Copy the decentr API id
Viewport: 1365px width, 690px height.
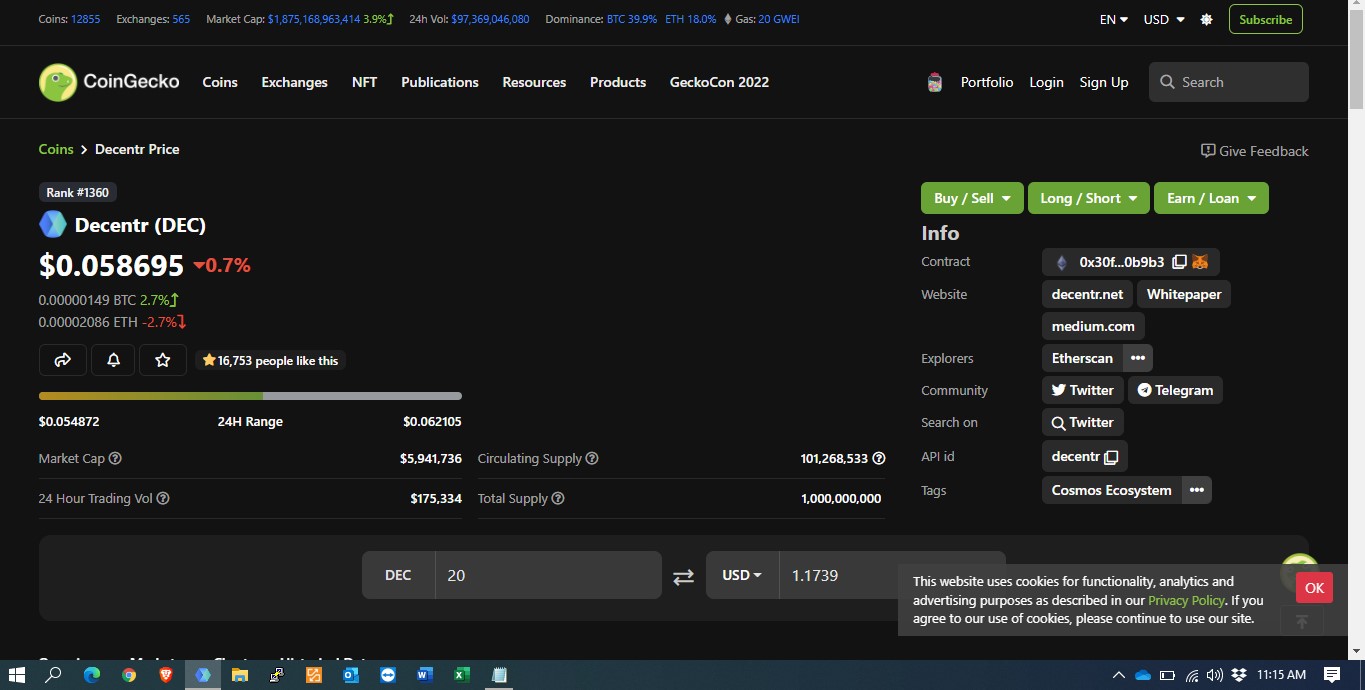[x=1110, y=457]
